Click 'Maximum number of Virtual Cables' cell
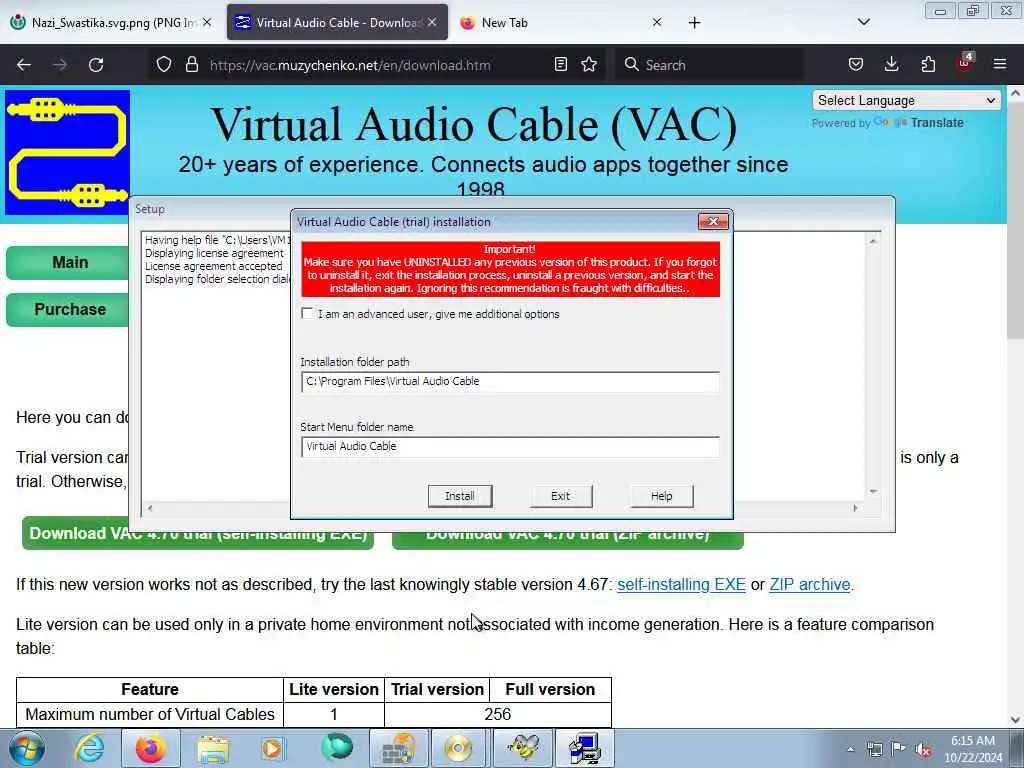 [x=150, y=714]
